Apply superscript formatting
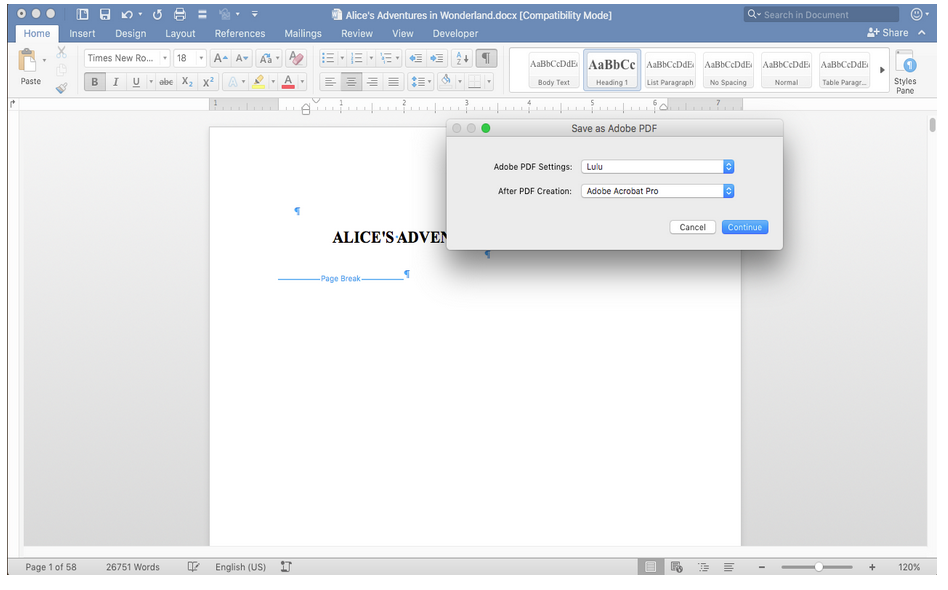The image size is (948, 590). pyautogui.click(x=208, y=82)
